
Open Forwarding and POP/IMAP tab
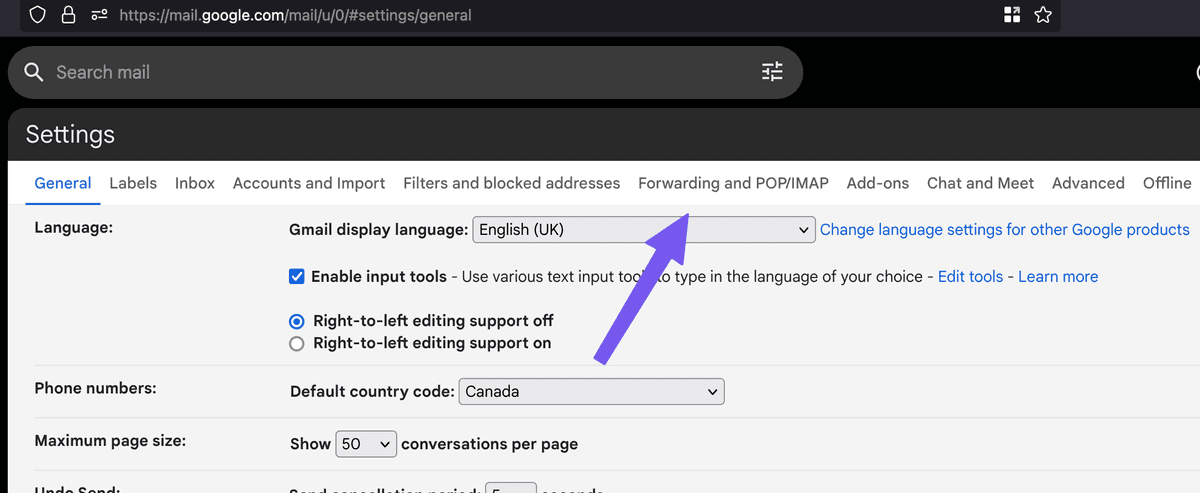[x=733, y=183]
